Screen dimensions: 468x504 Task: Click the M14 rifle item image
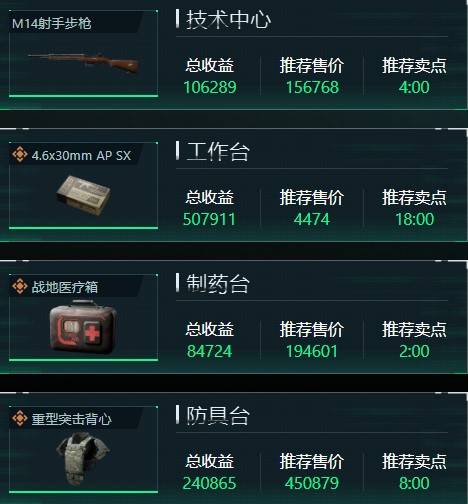(83, 63)
